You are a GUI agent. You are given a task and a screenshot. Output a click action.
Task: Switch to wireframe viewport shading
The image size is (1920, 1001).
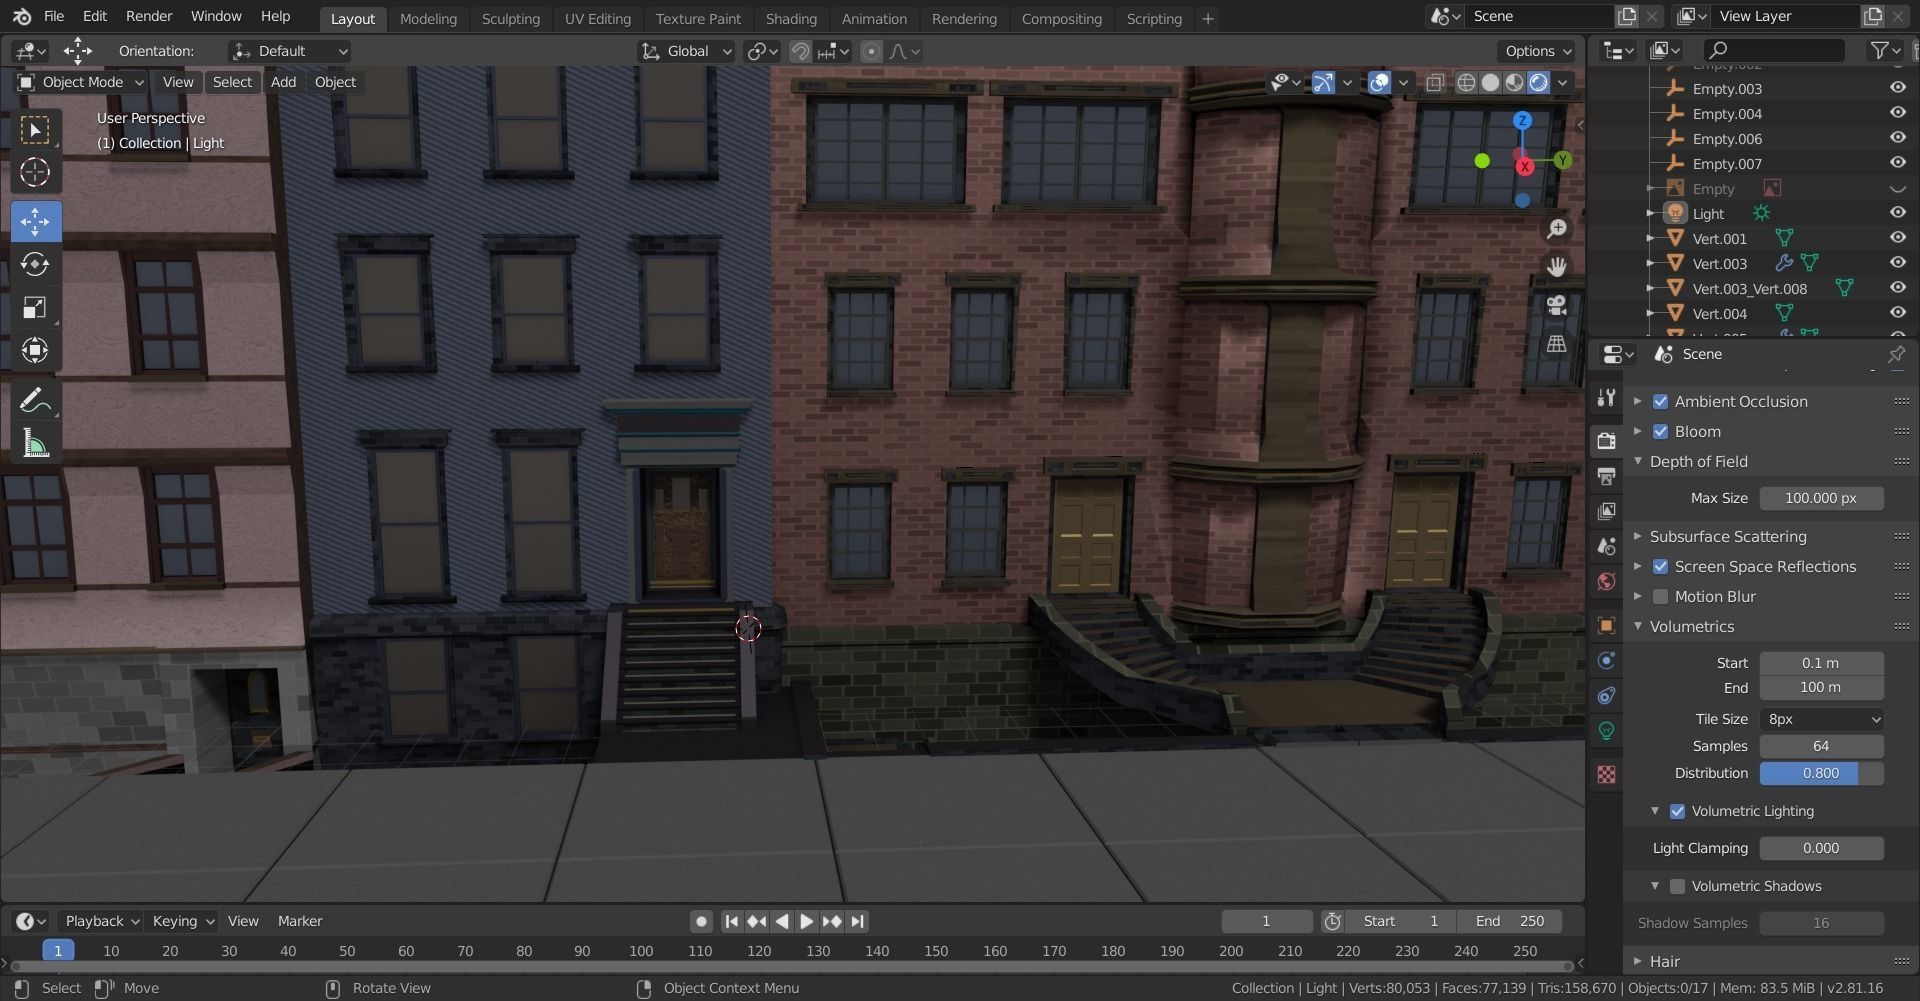pos(1466,83)
